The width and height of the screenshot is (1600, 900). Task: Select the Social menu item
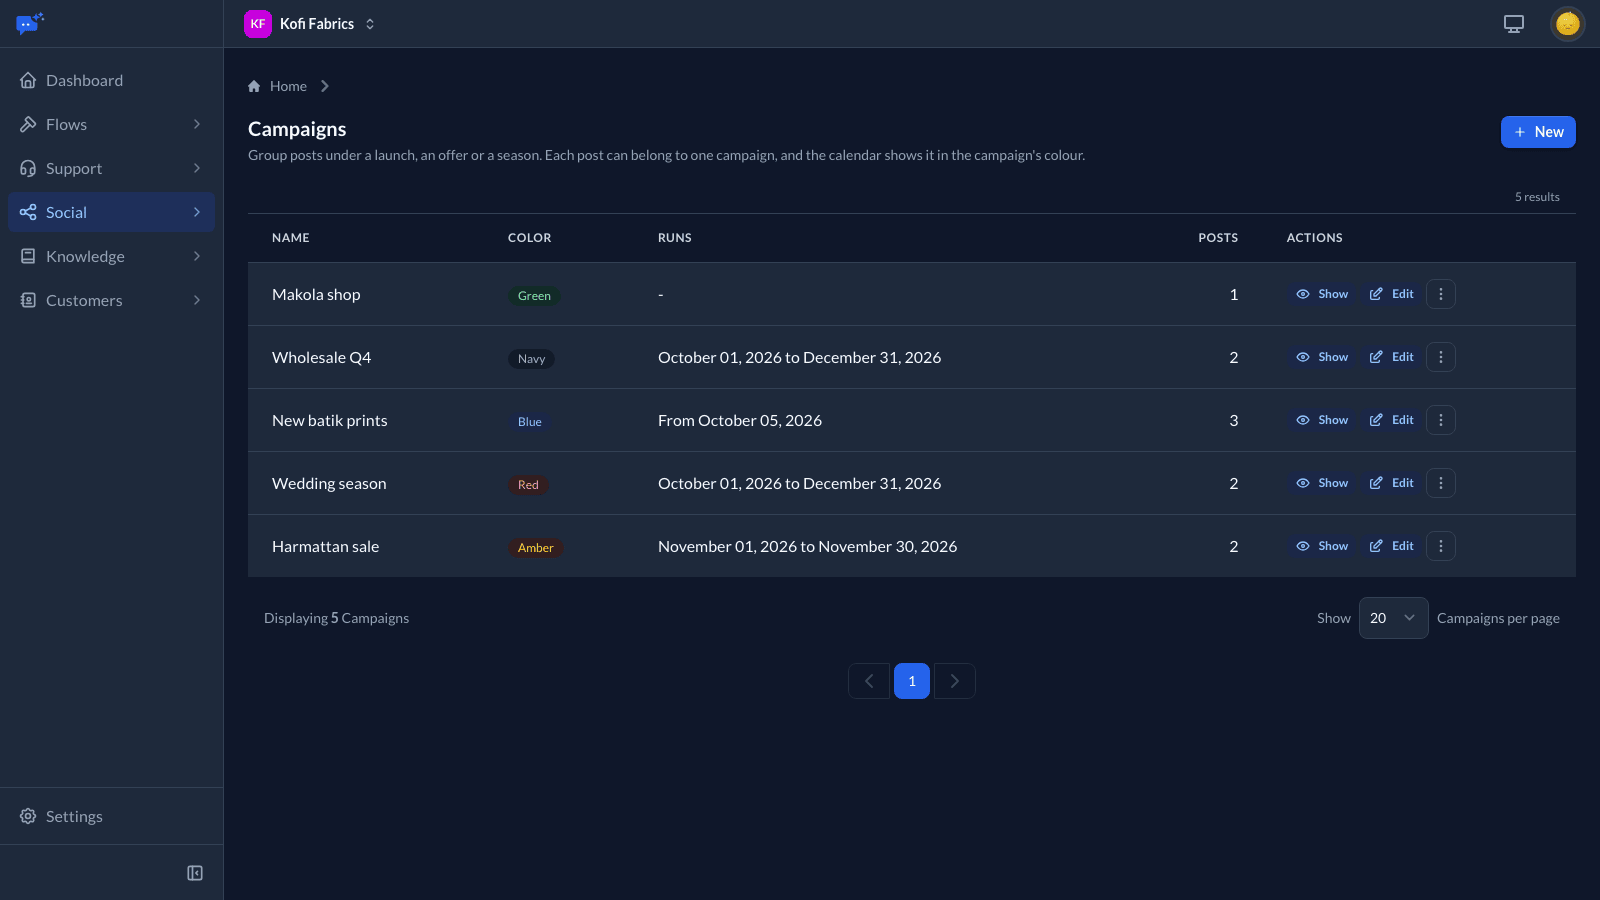111,212
